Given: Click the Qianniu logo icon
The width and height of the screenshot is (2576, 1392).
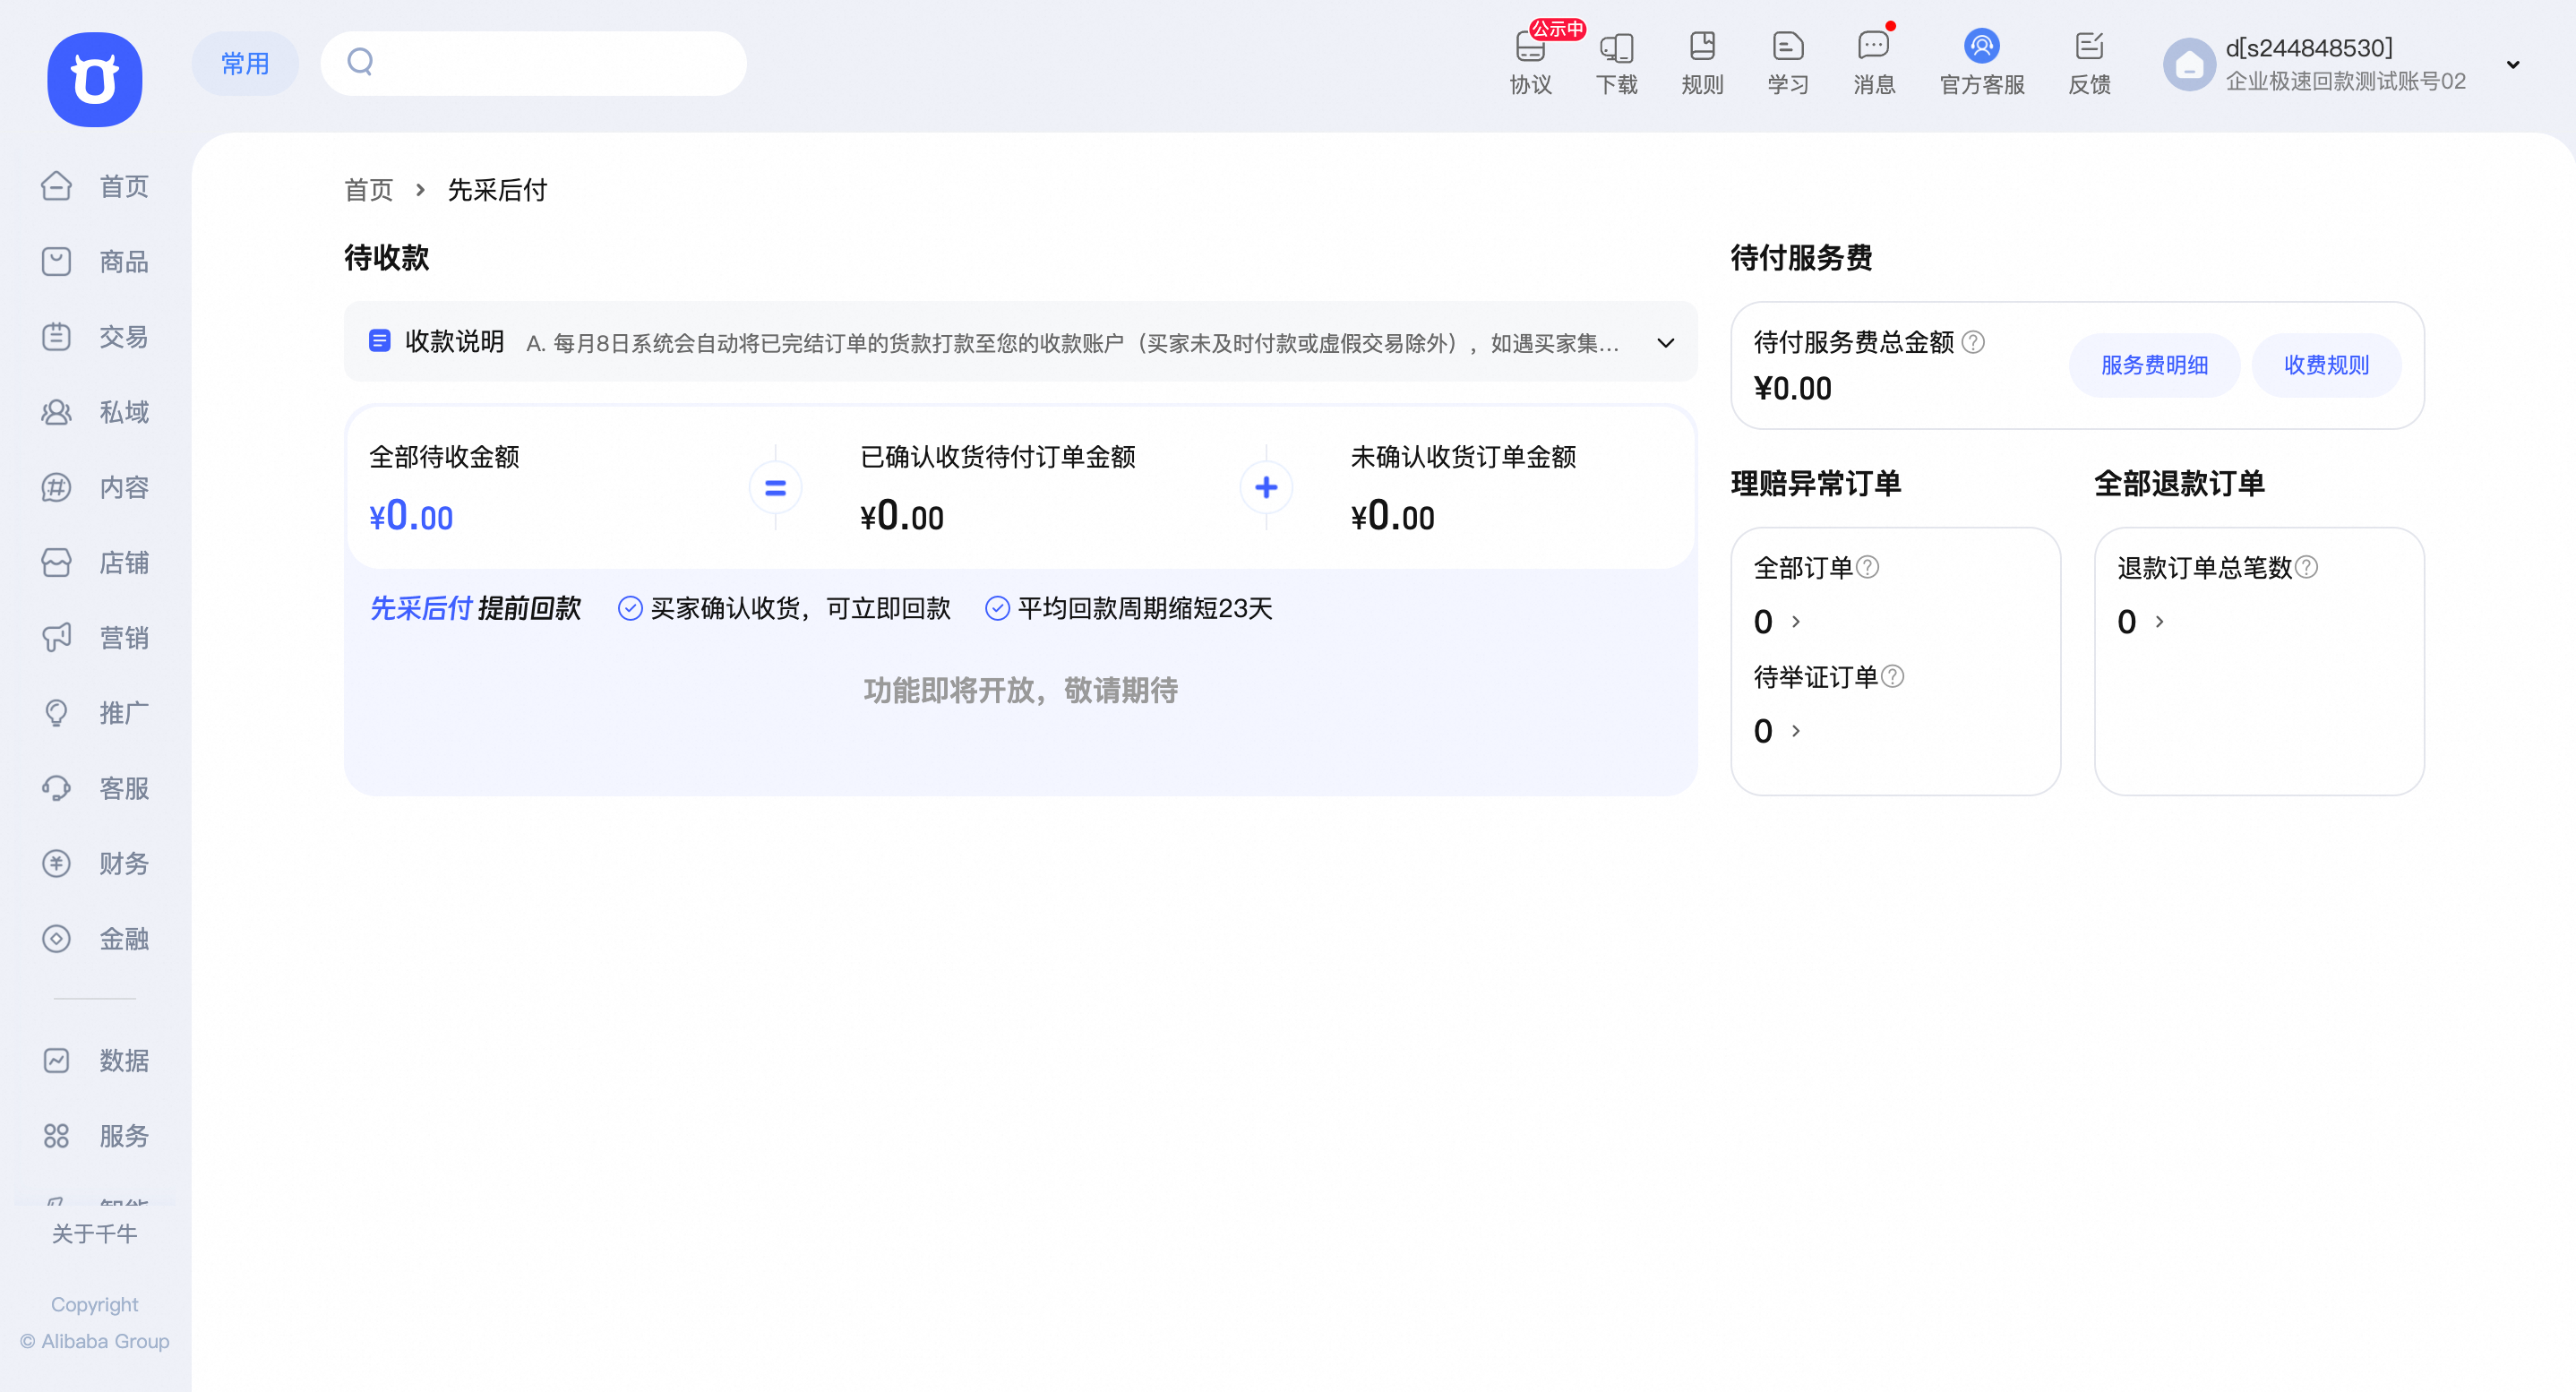Looking at the screenshot, I should [x=95, y=79].
